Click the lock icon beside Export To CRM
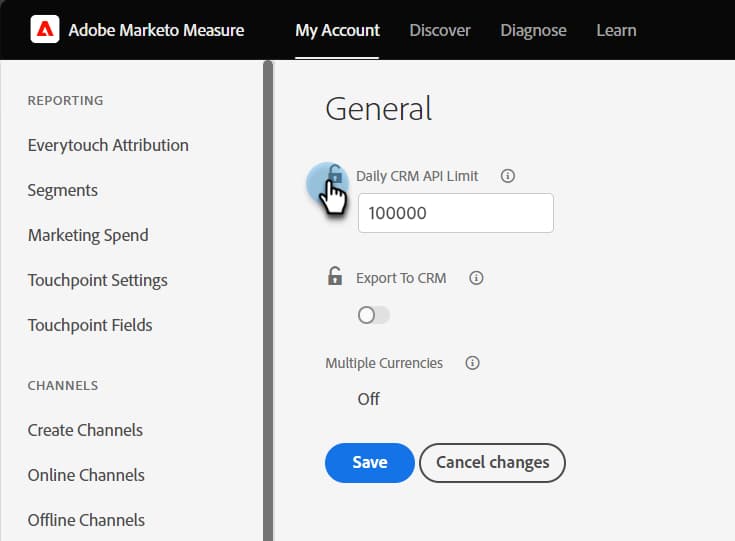Screen dimensions: 735x541 click(335, 277)
